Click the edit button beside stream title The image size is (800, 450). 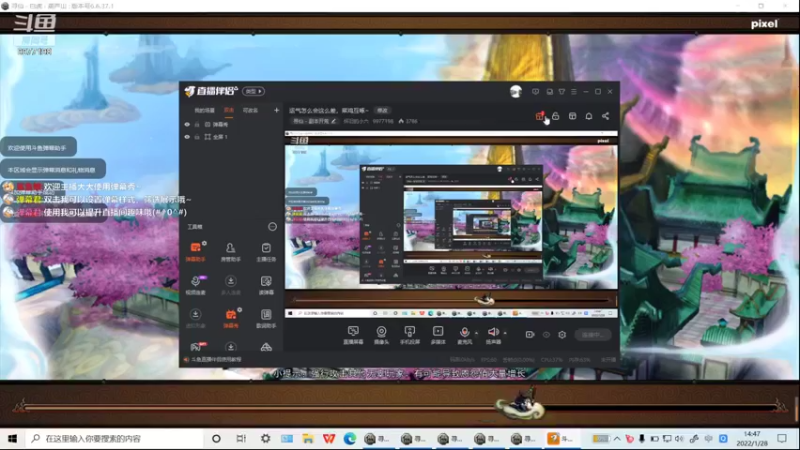[382, 110]
